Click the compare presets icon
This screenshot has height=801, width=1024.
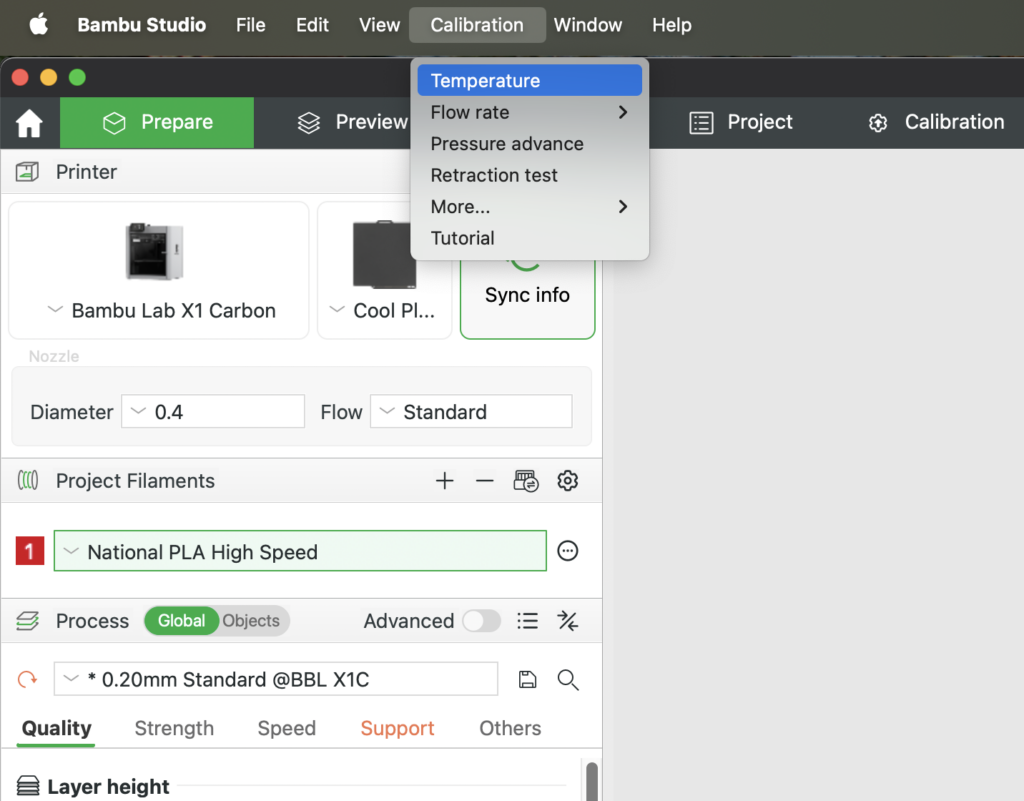pos(568,621)
